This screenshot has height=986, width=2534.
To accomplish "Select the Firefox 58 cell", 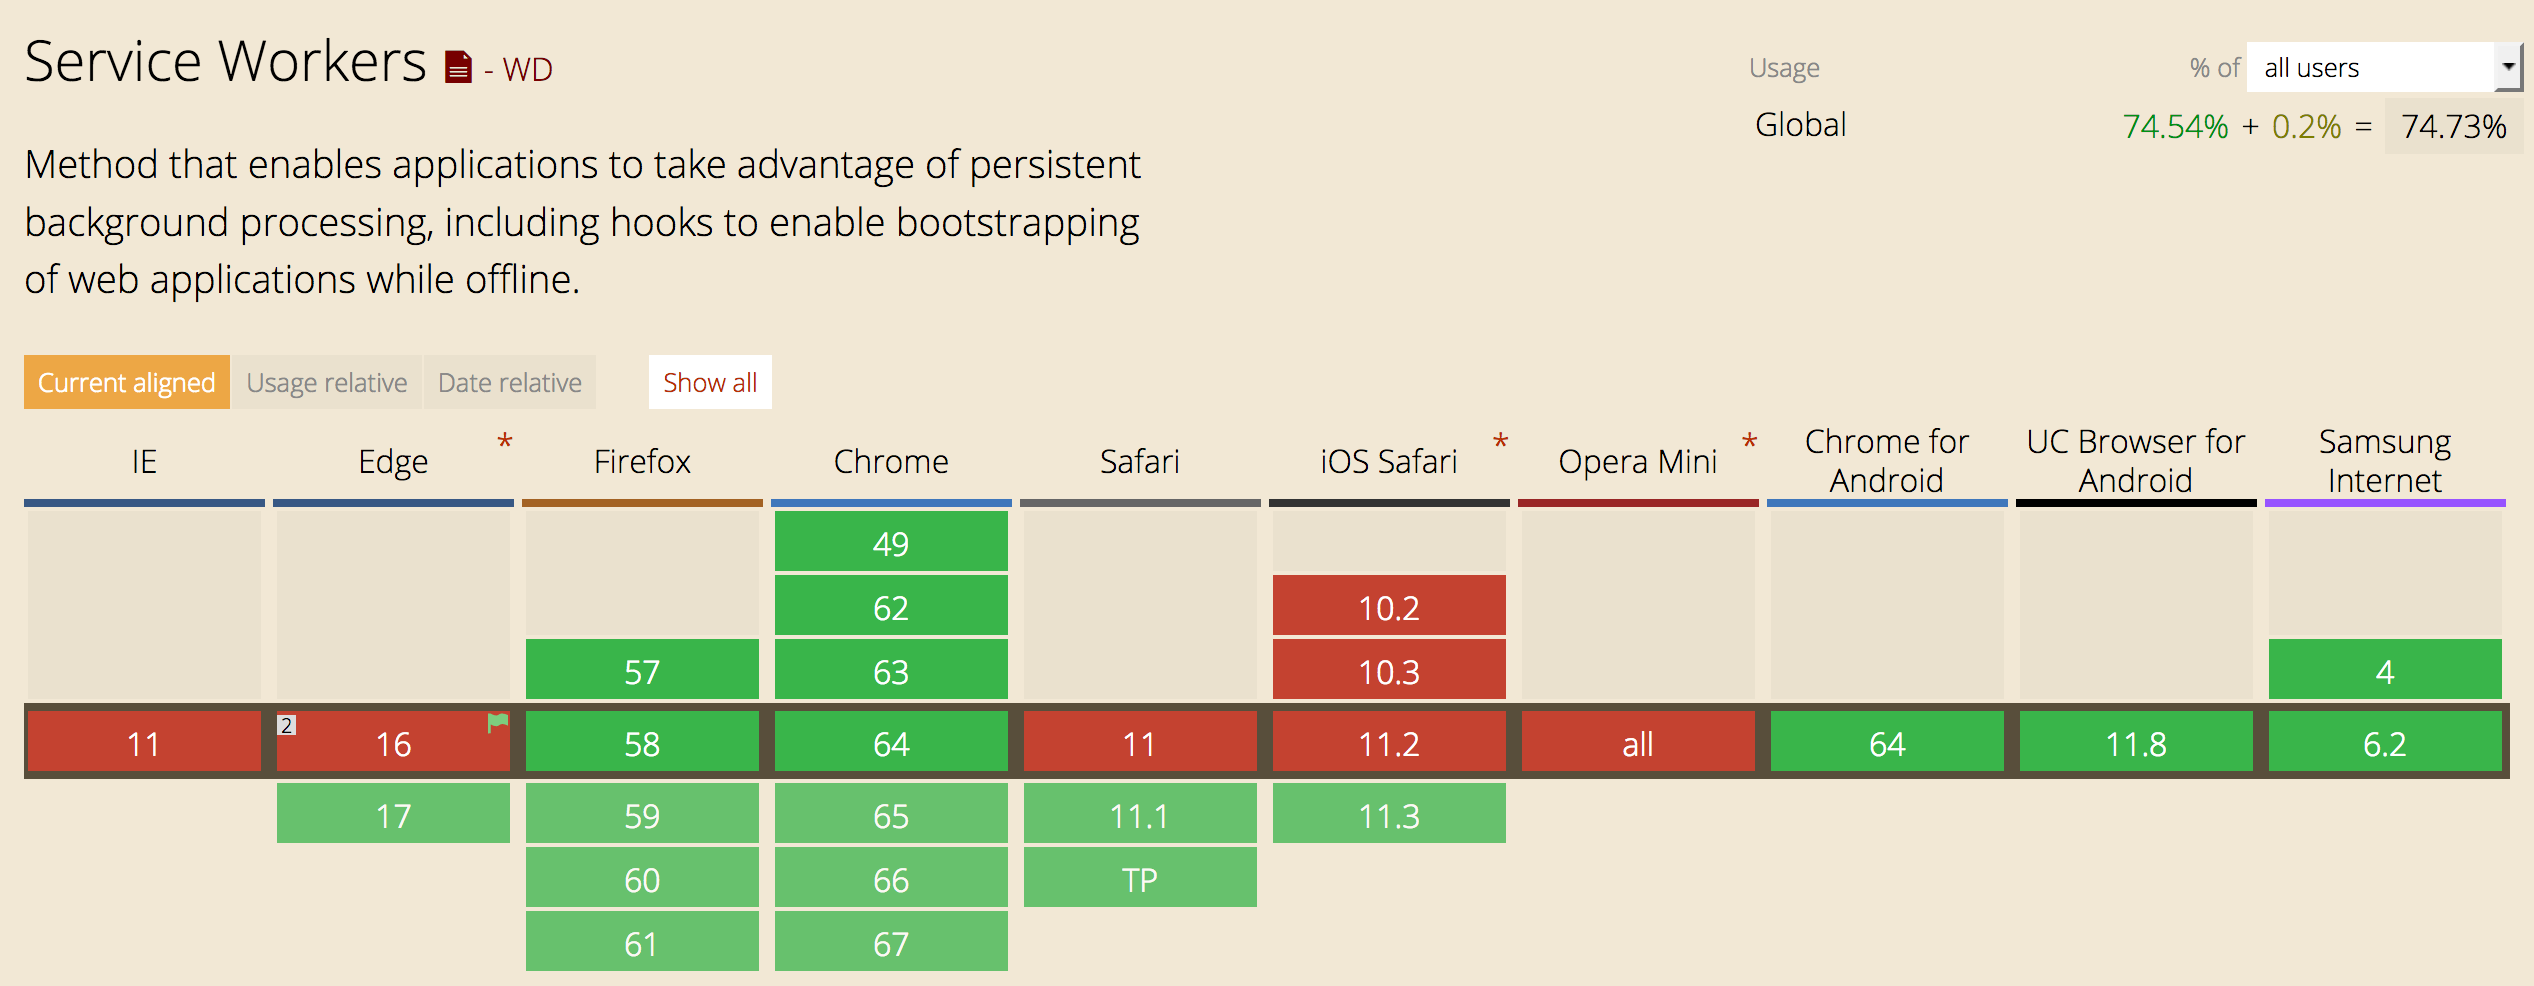I will (641, 742).
